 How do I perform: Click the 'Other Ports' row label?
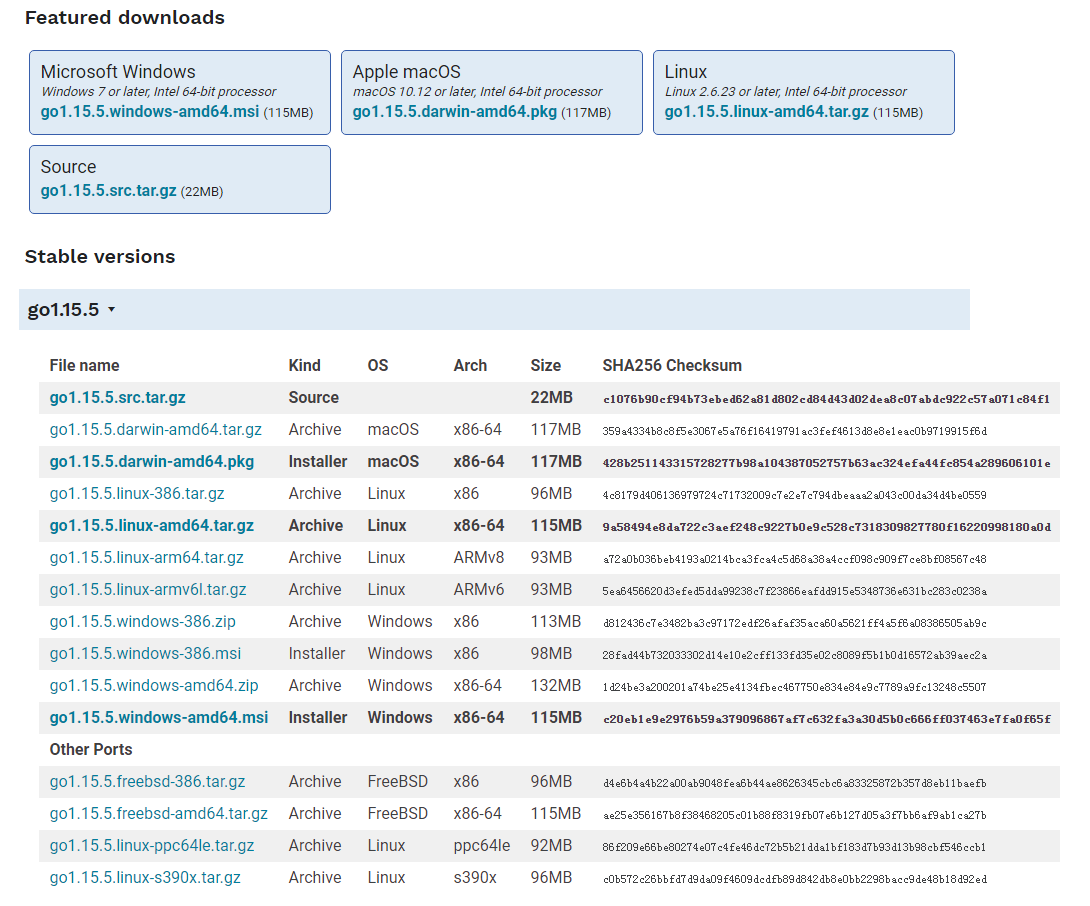(91, 750)
